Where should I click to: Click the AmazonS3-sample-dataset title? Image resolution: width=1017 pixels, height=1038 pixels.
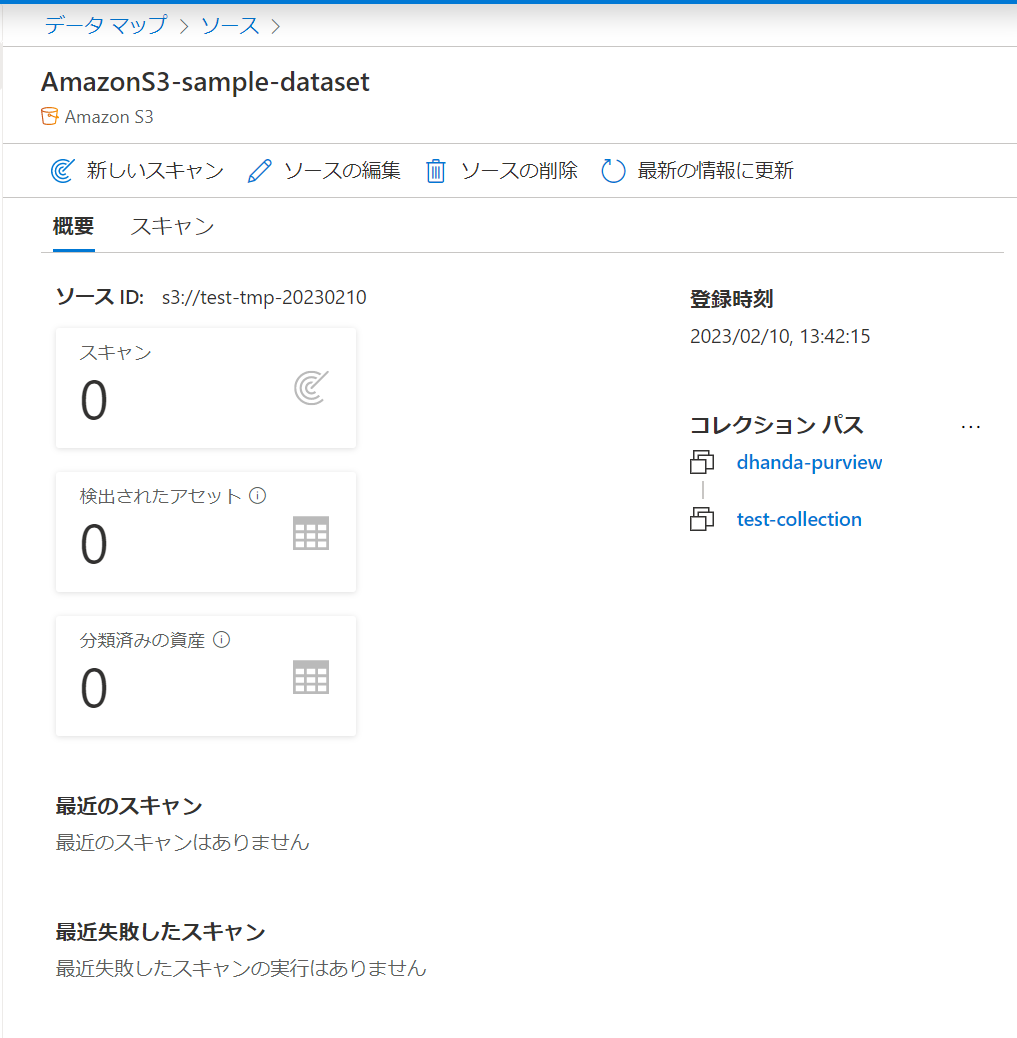tap(205, 82)
